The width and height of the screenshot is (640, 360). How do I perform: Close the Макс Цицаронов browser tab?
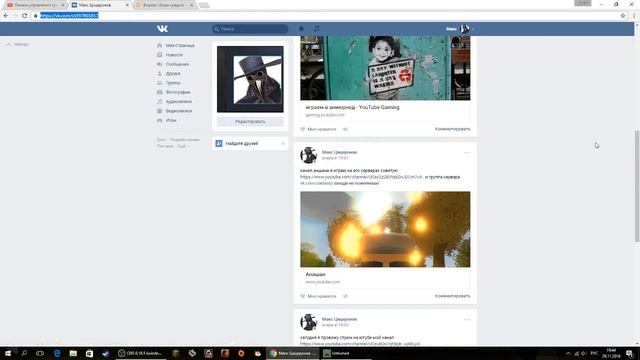pos(127,5)
